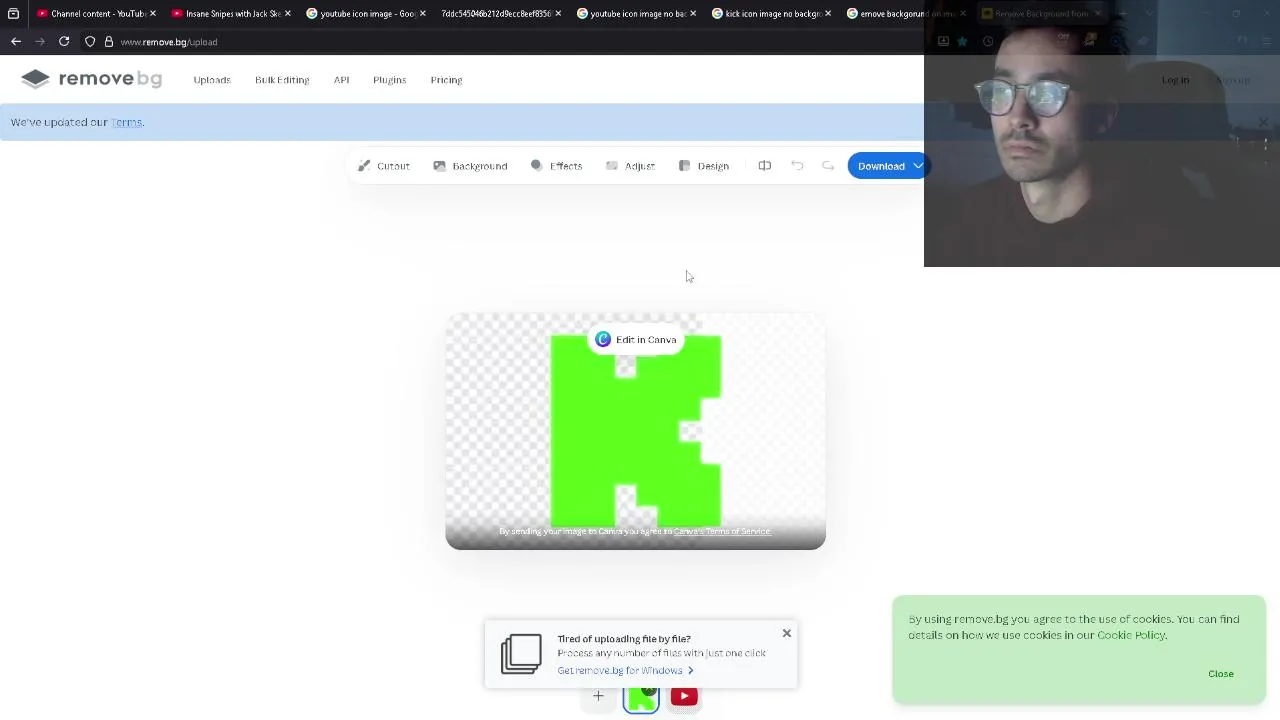Image resolution: width=1280 pixels, height=720 pixels.
Task: Open the Bulk Editing menu item
Action: (282, 80)
